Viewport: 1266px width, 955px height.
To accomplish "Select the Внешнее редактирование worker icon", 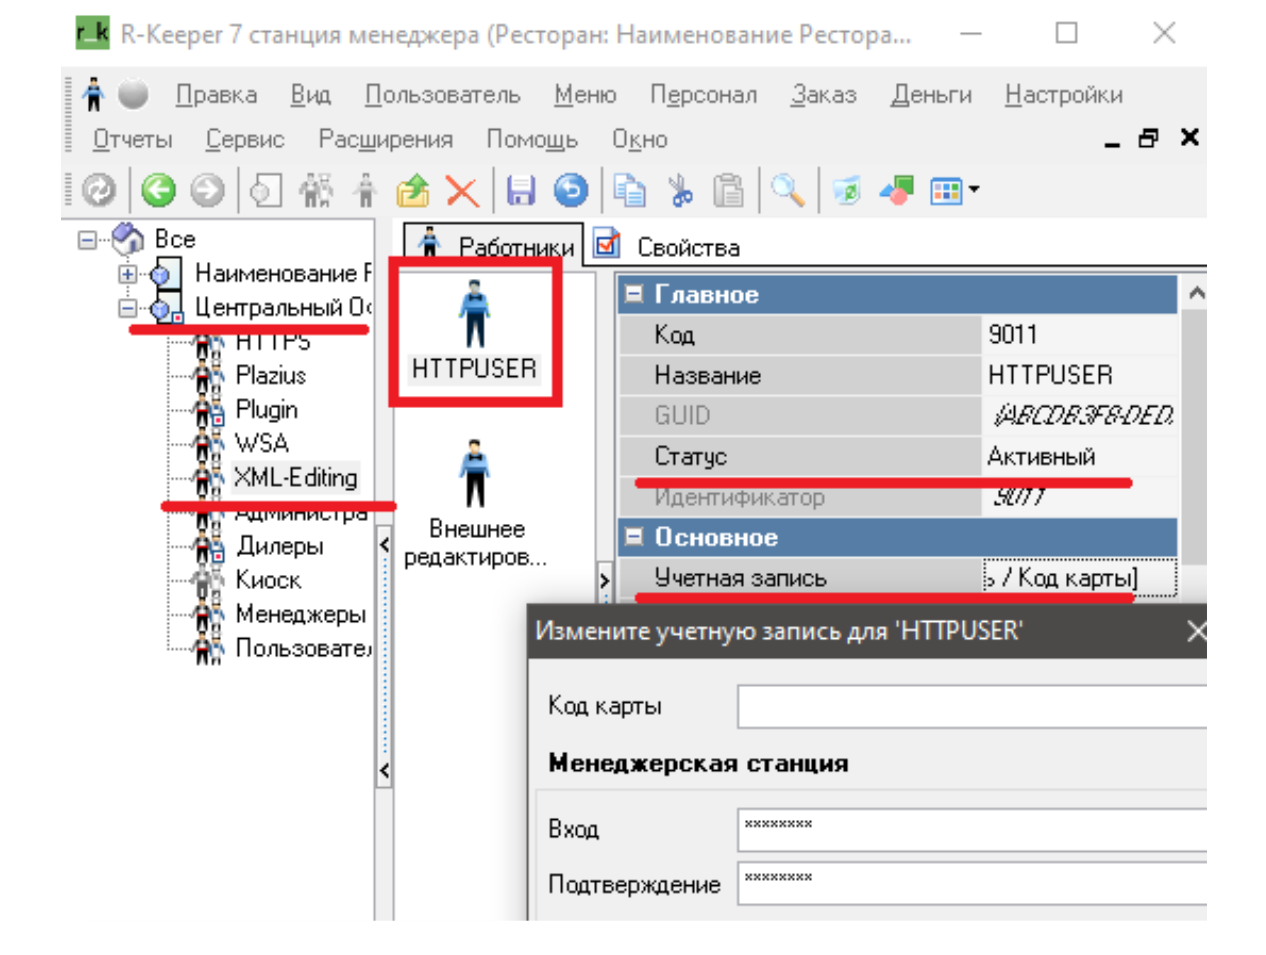I will [476, 503].
